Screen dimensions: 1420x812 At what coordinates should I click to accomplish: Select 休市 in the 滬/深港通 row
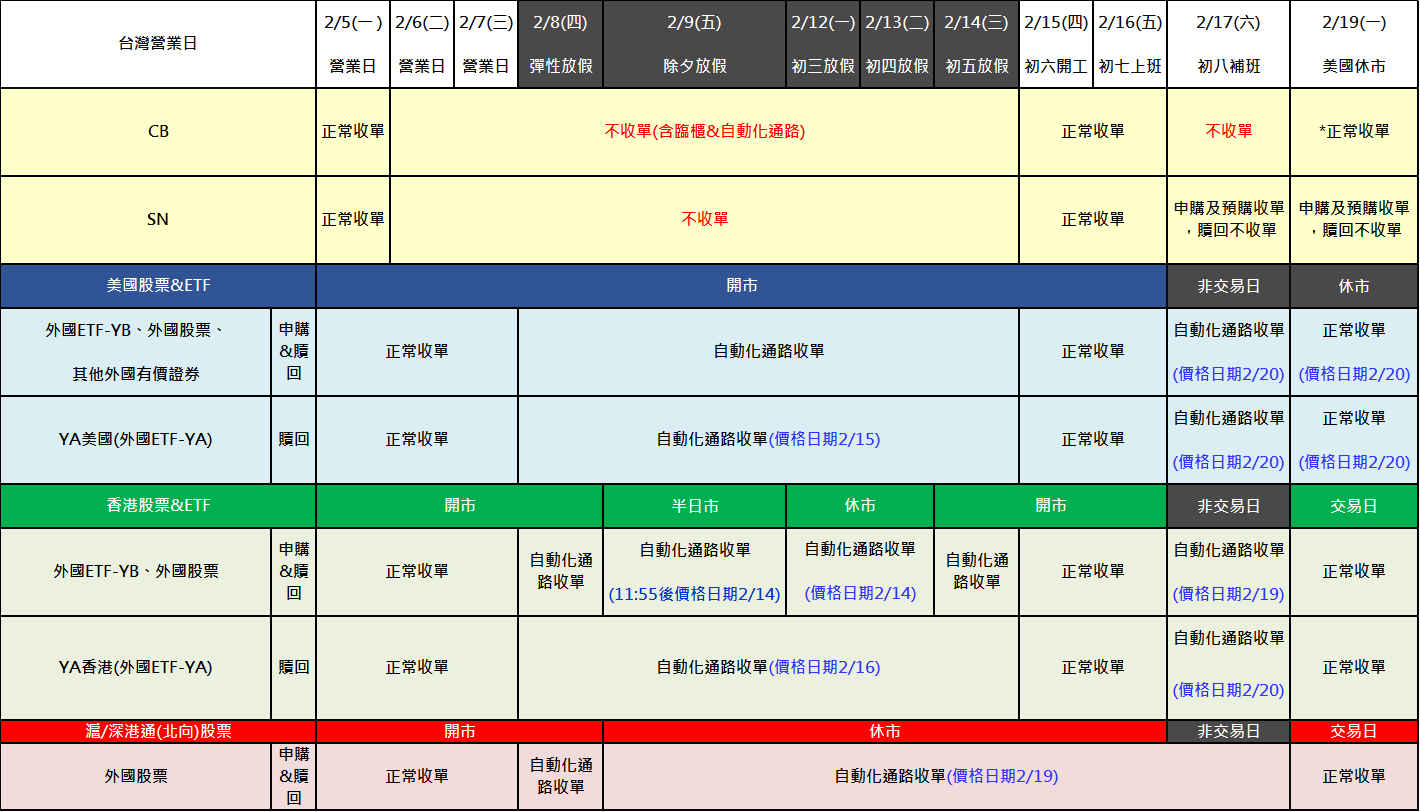[885, 732]
